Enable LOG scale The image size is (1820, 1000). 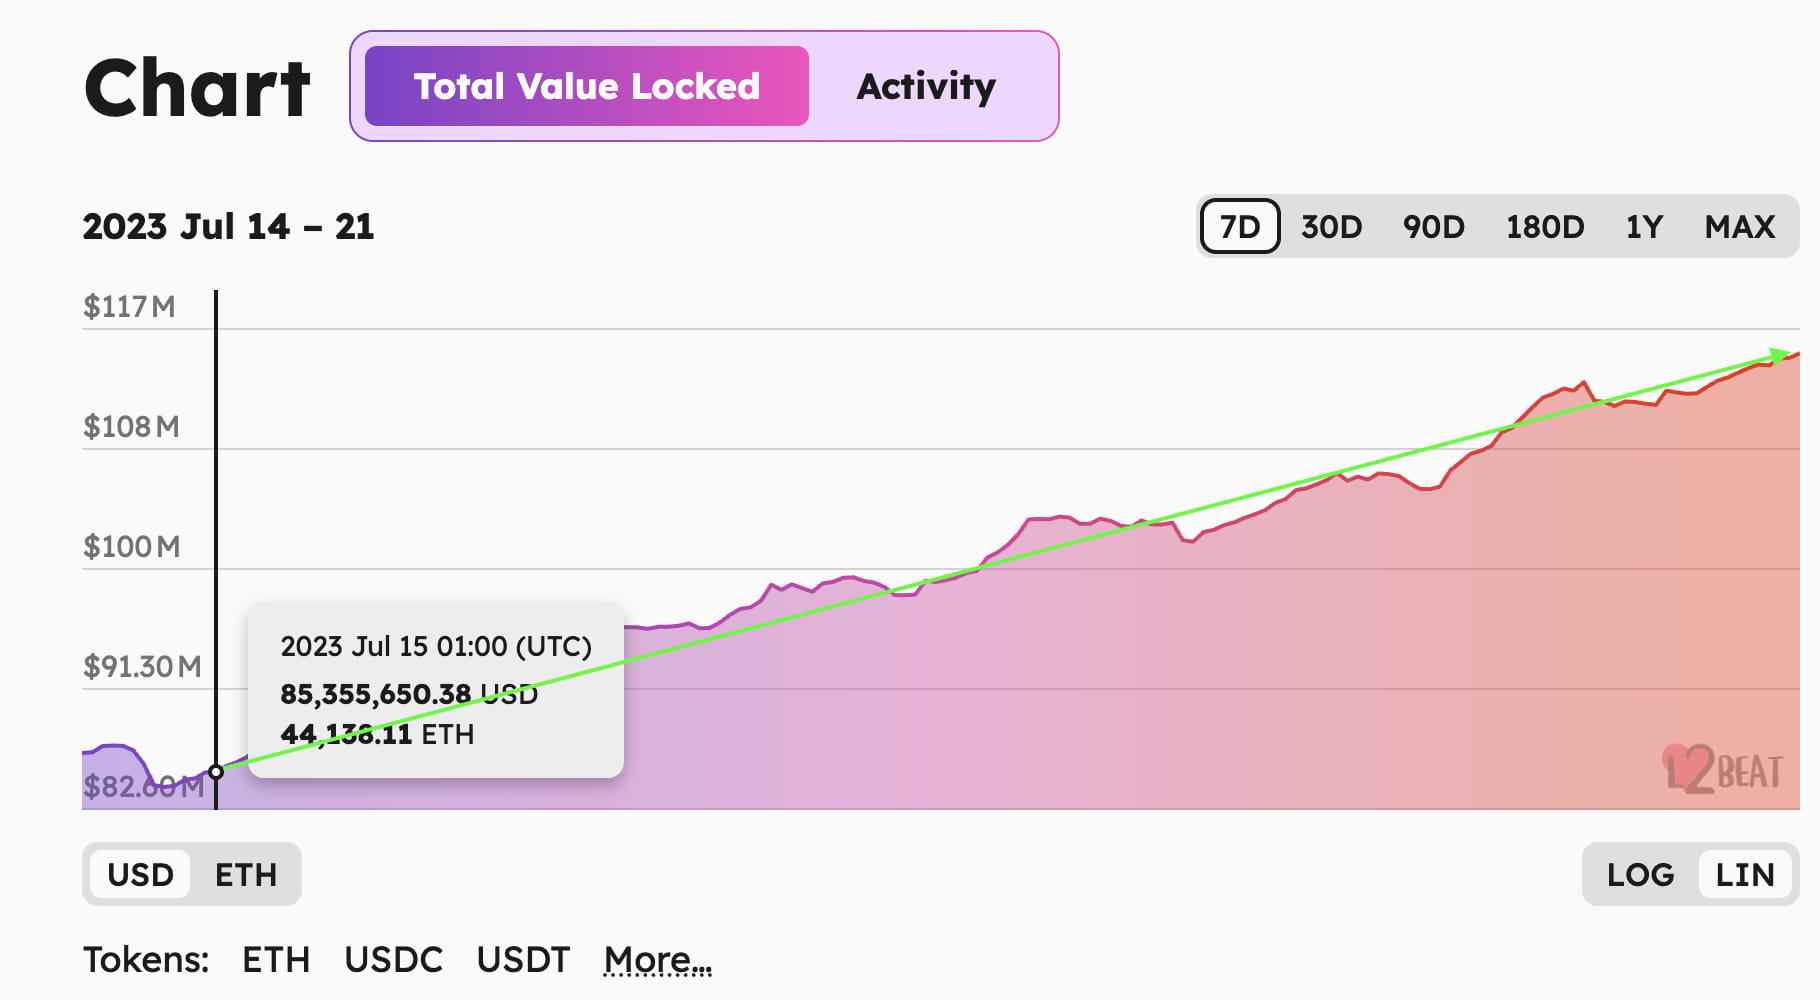click(1640, 875)
